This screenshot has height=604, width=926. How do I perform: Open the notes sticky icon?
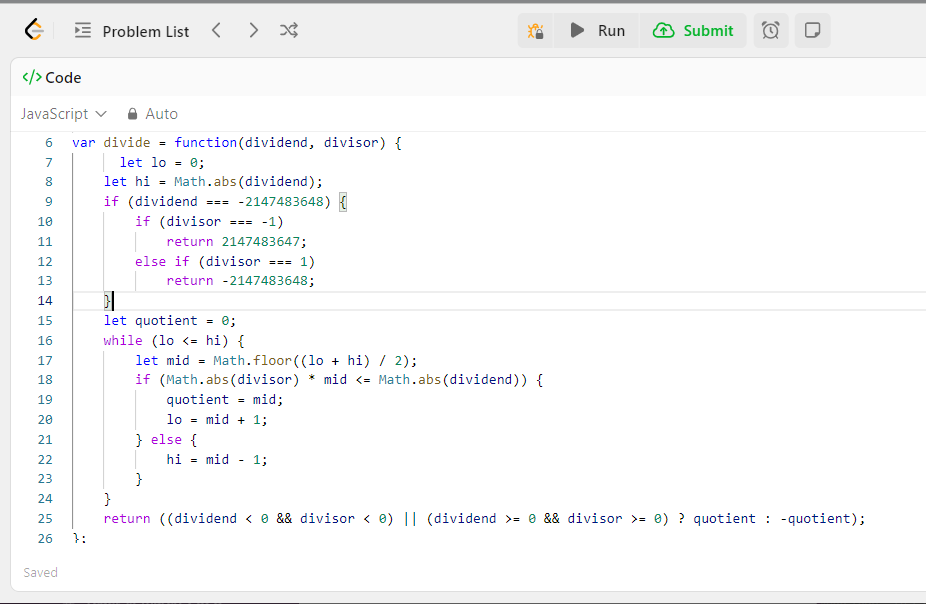(813, 31)
